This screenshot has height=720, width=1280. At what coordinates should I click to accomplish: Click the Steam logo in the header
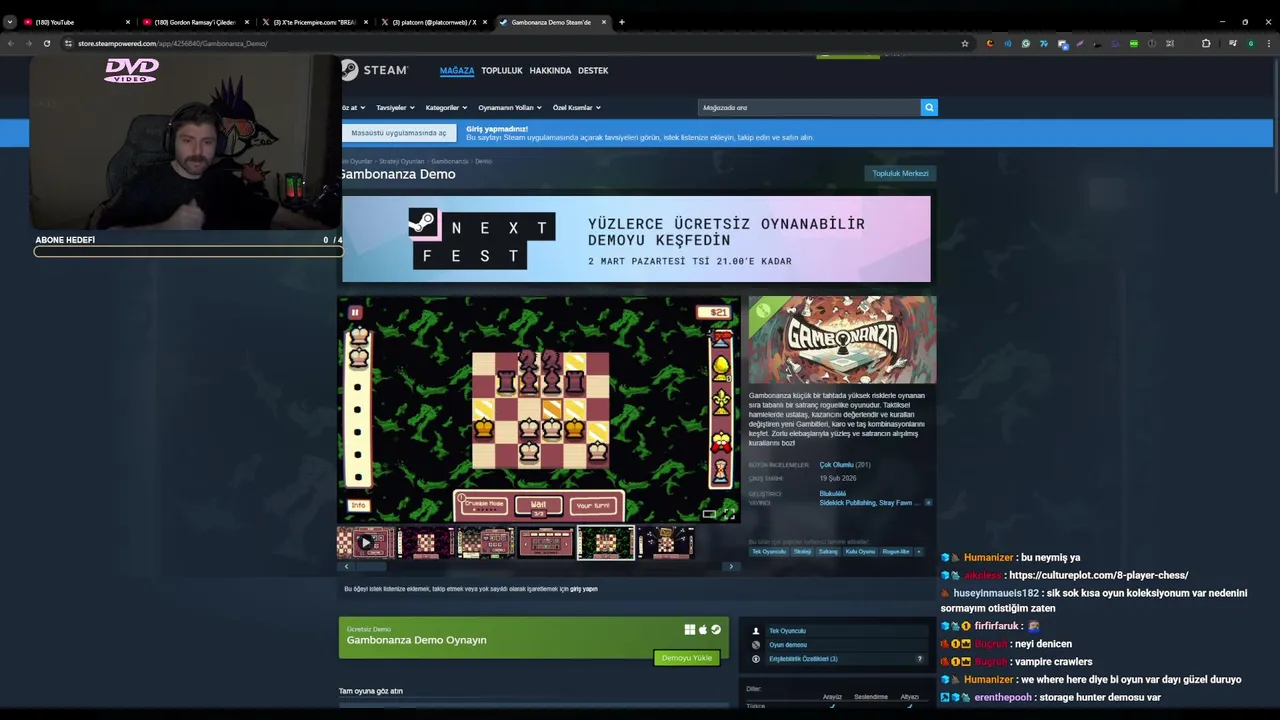(x=375, y=70)
